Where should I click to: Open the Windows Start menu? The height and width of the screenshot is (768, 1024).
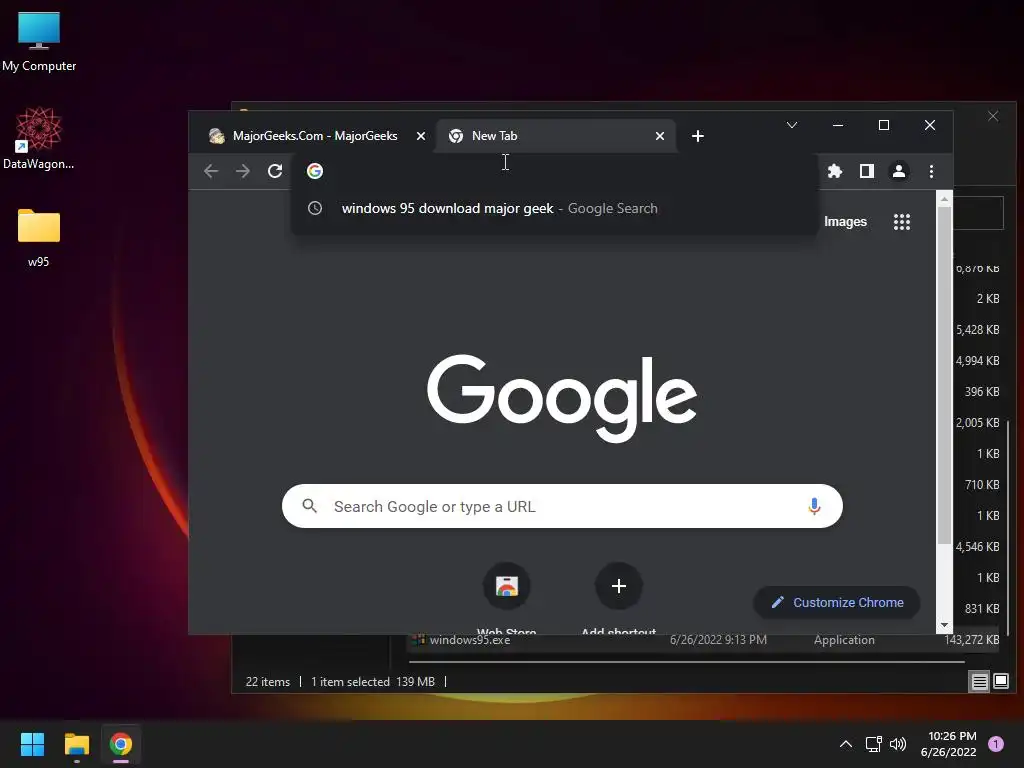click(x=32, y=744)
